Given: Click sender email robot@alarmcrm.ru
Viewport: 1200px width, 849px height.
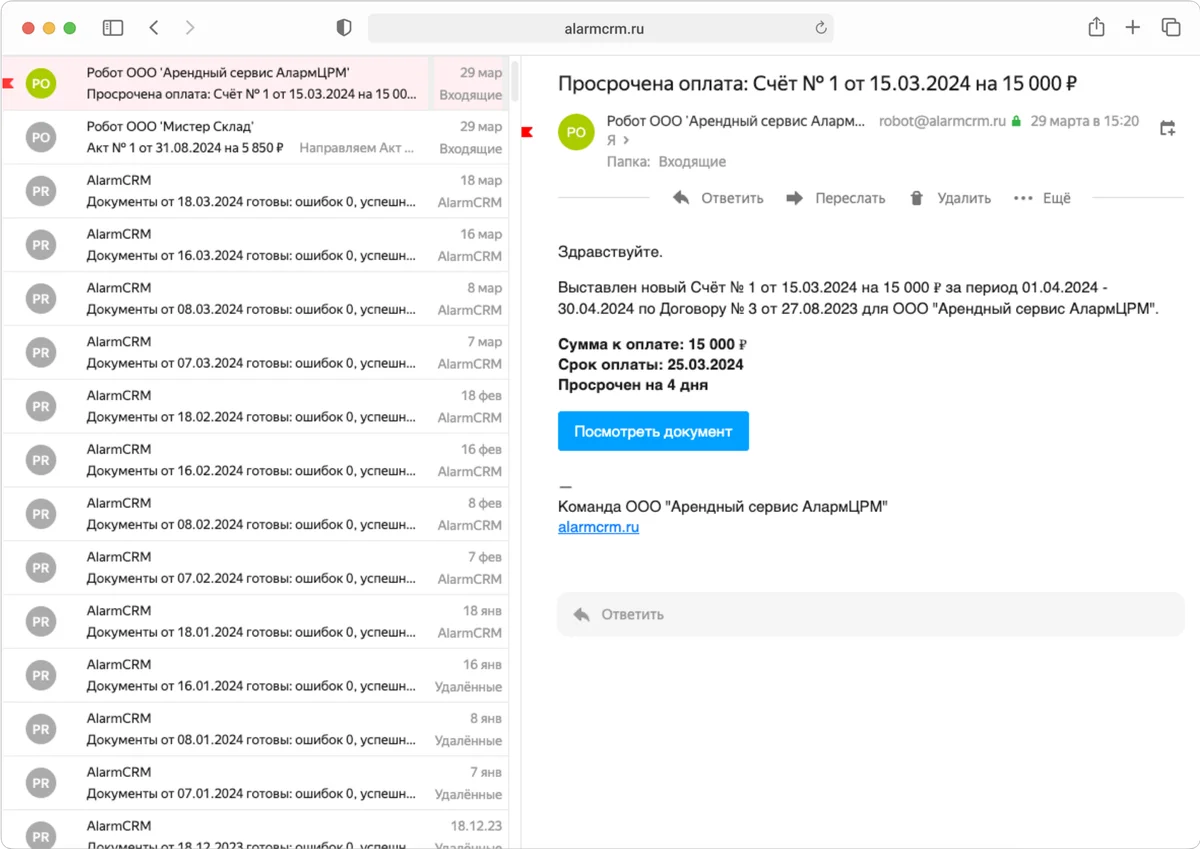Looking at the screenshot, I should [942, 121].
